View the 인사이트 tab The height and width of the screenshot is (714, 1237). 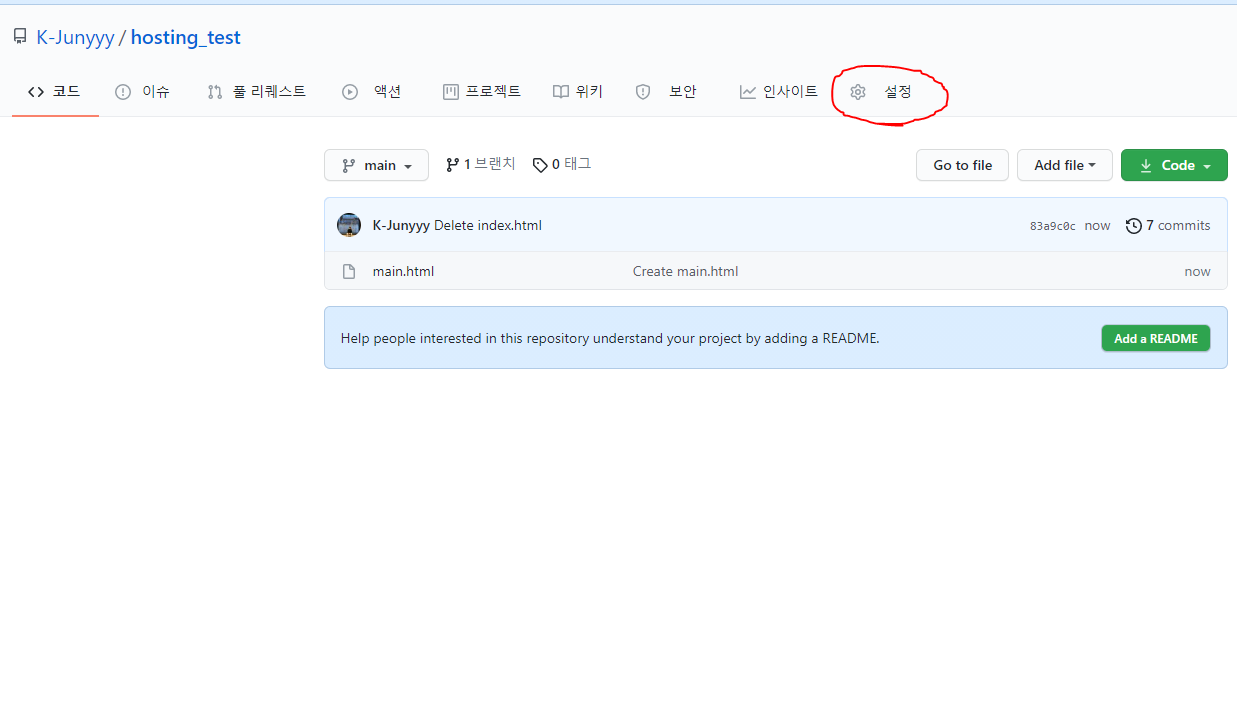(x=779, y=92)
